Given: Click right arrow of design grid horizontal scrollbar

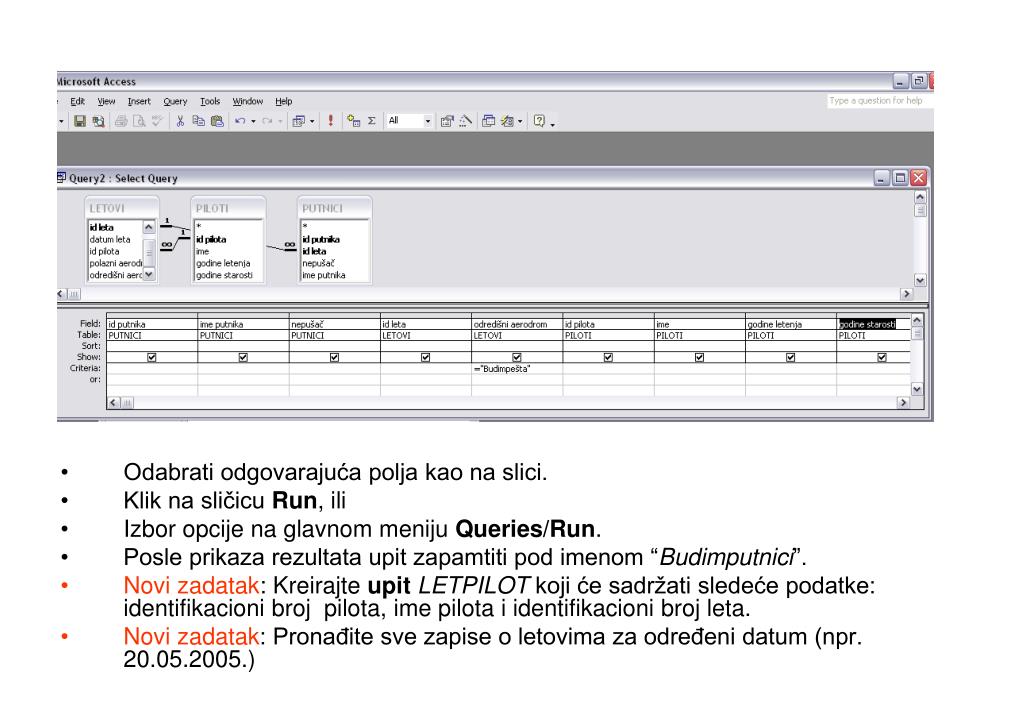Looking at the screenshot, I should (x=904, y=403).
